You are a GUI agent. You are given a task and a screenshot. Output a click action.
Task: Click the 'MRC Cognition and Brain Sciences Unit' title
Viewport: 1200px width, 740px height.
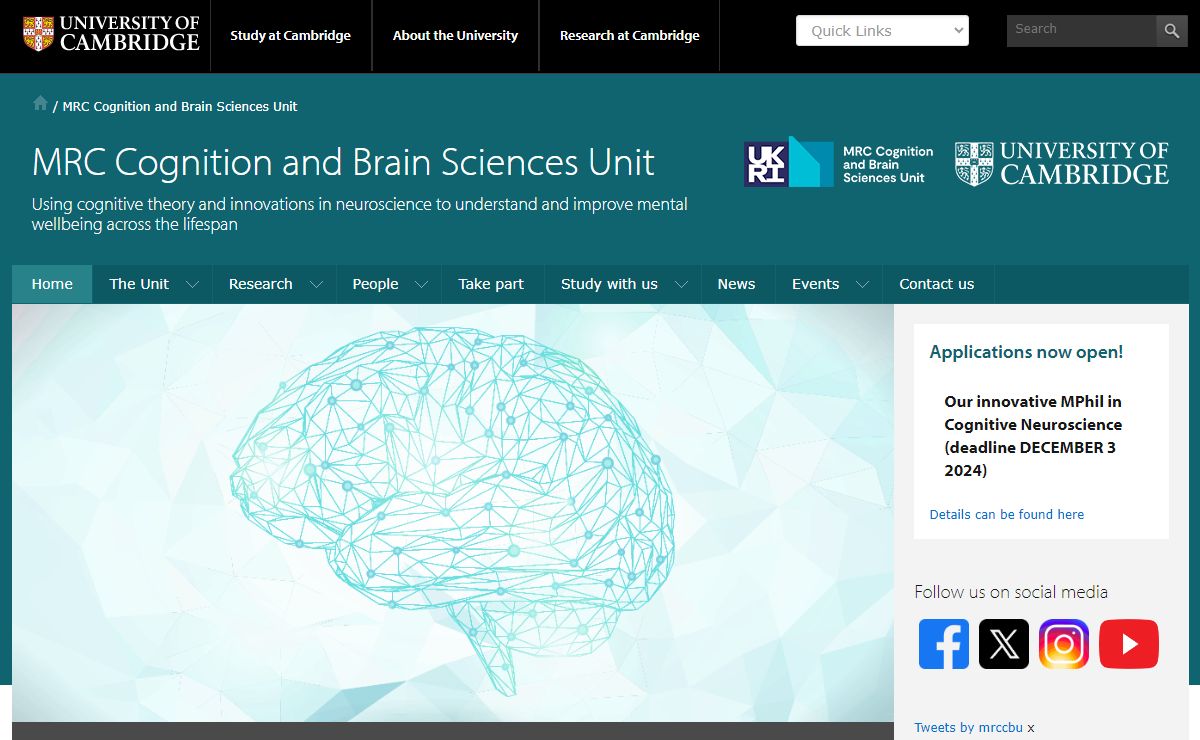pyautogui.click(x=343, y=162)
